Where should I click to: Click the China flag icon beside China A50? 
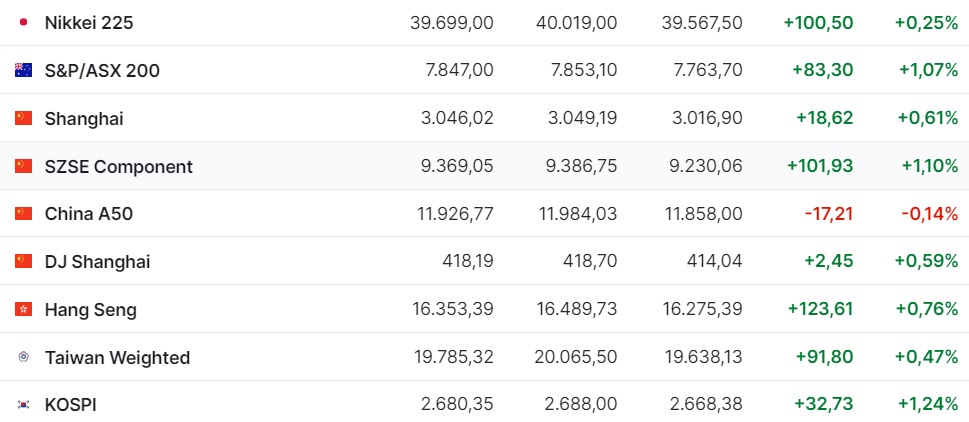[x=23, y=214]
